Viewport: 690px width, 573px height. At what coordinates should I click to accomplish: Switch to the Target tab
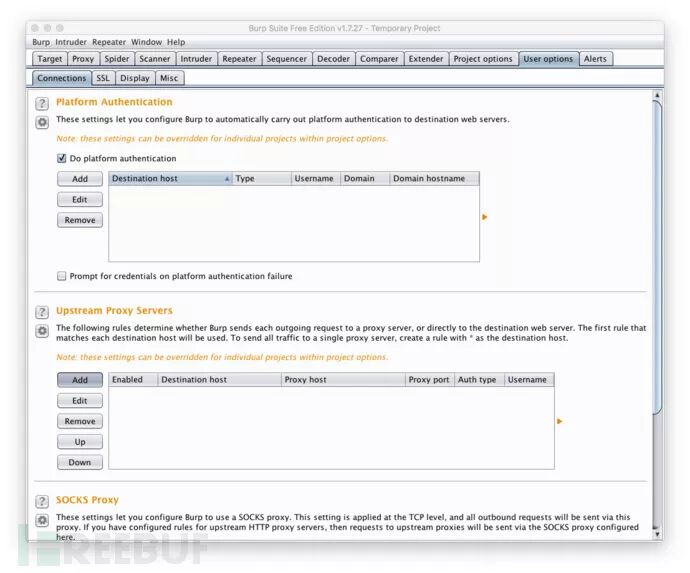pos(50,59)
